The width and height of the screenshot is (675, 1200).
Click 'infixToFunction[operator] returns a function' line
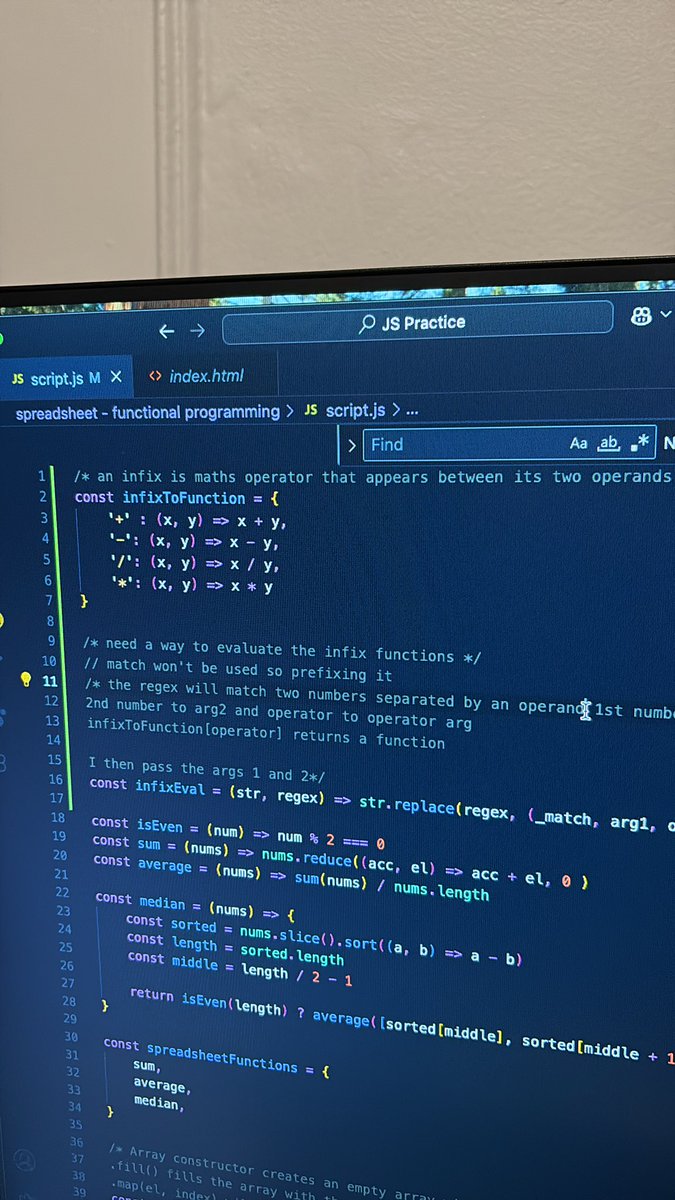point(266,737)
